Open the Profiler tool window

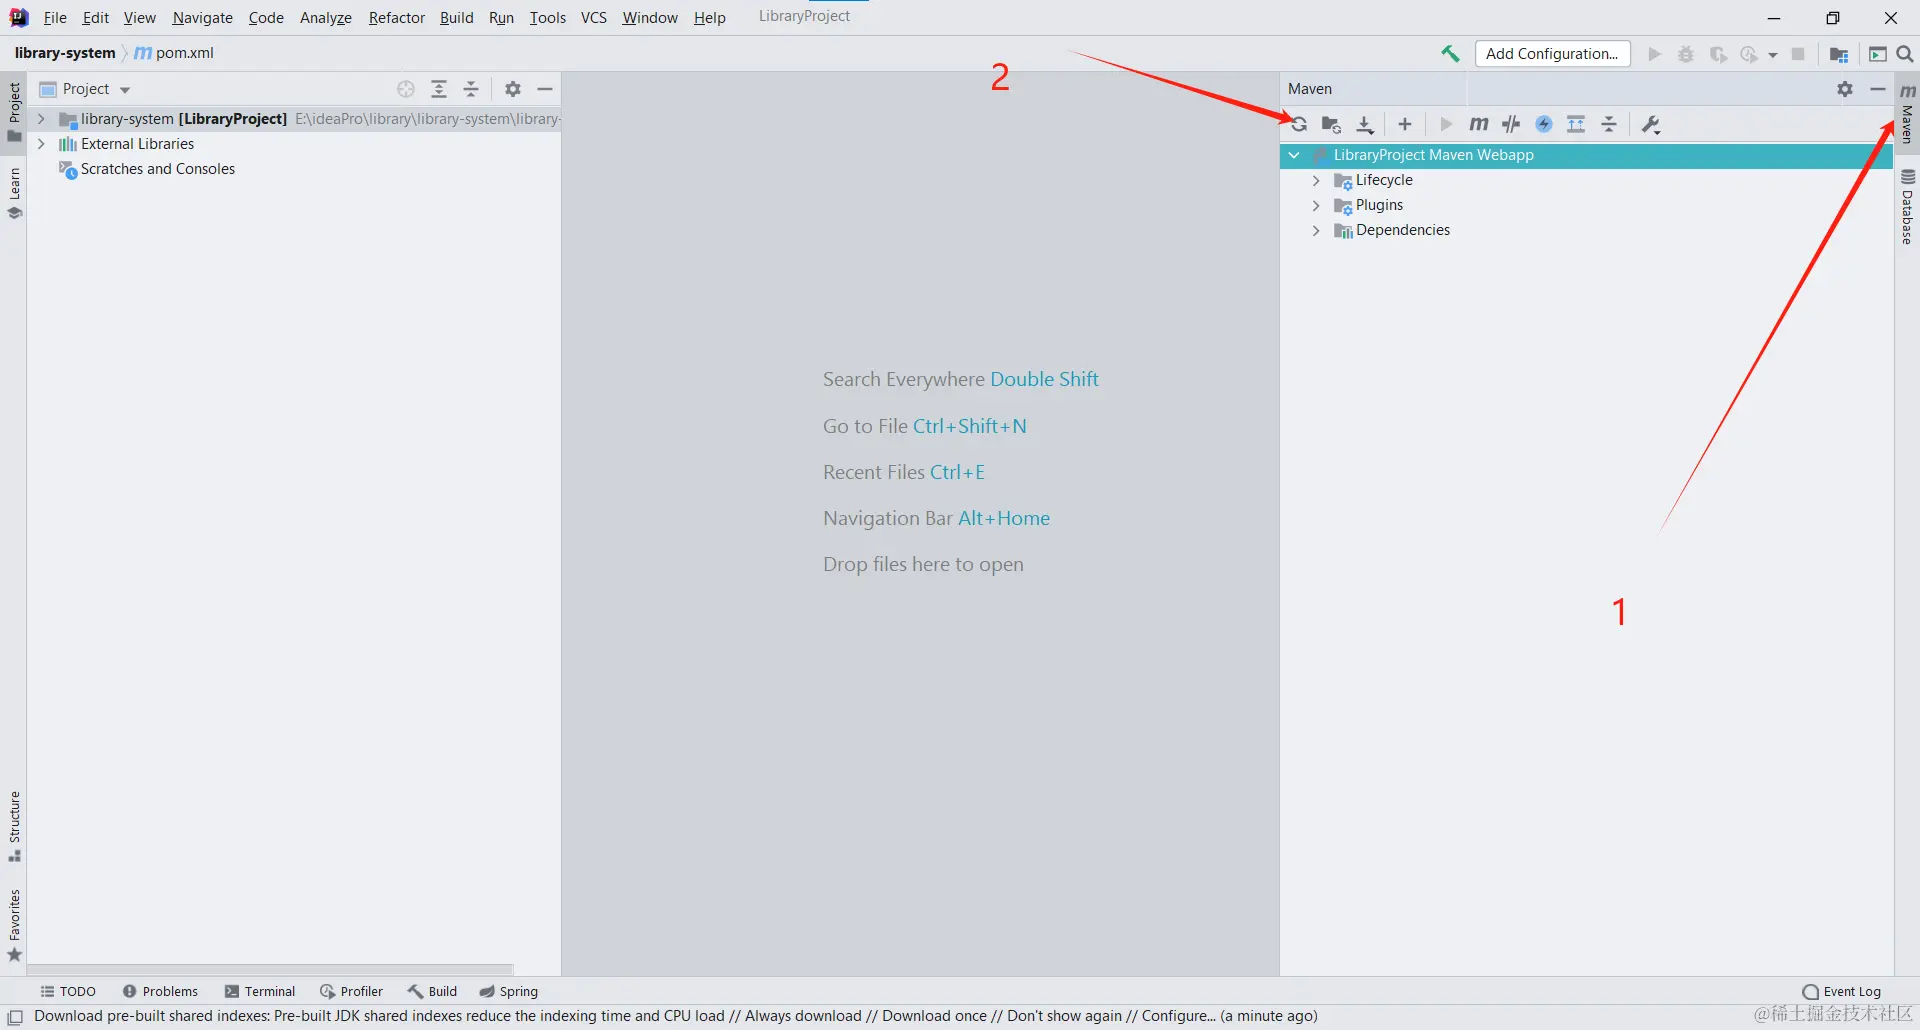click(x=351, y=991)
